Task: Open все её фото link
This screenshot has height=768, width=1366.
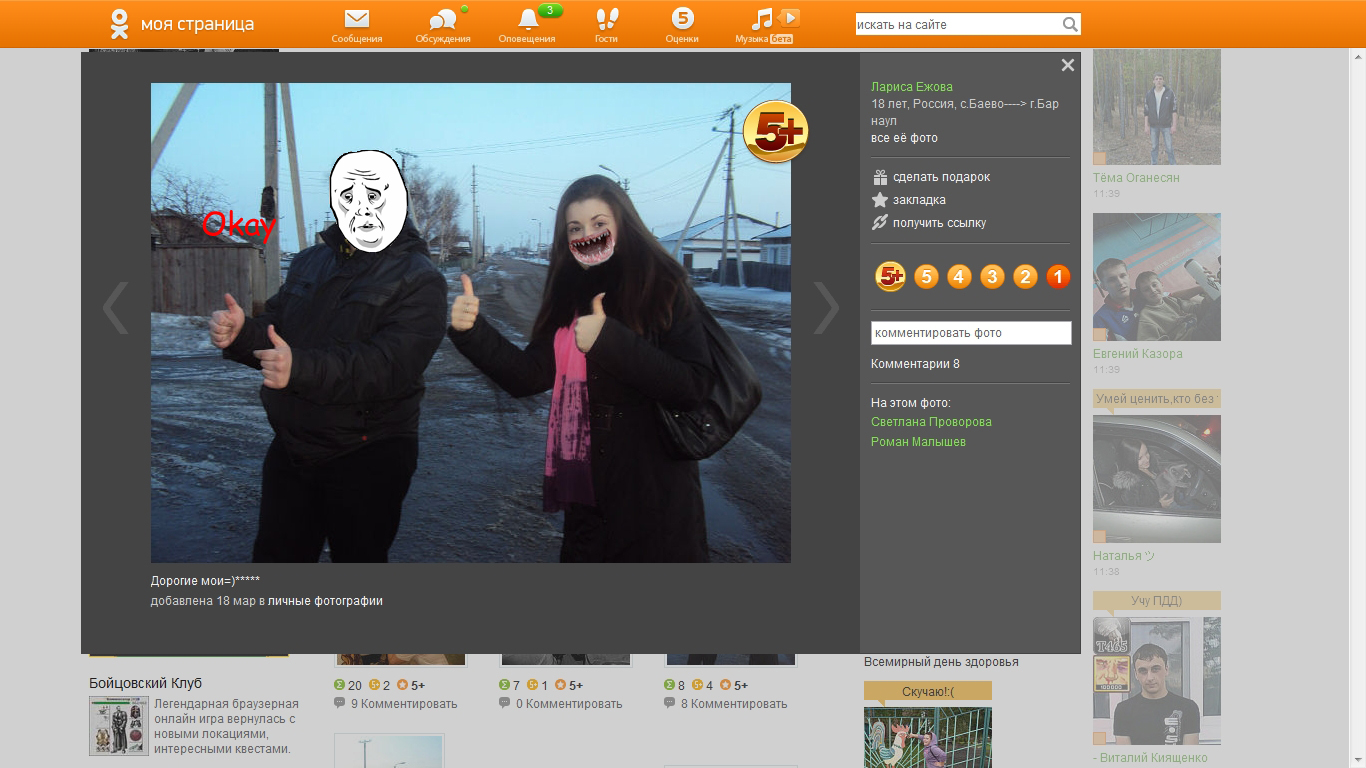Action: click(904, 138)
